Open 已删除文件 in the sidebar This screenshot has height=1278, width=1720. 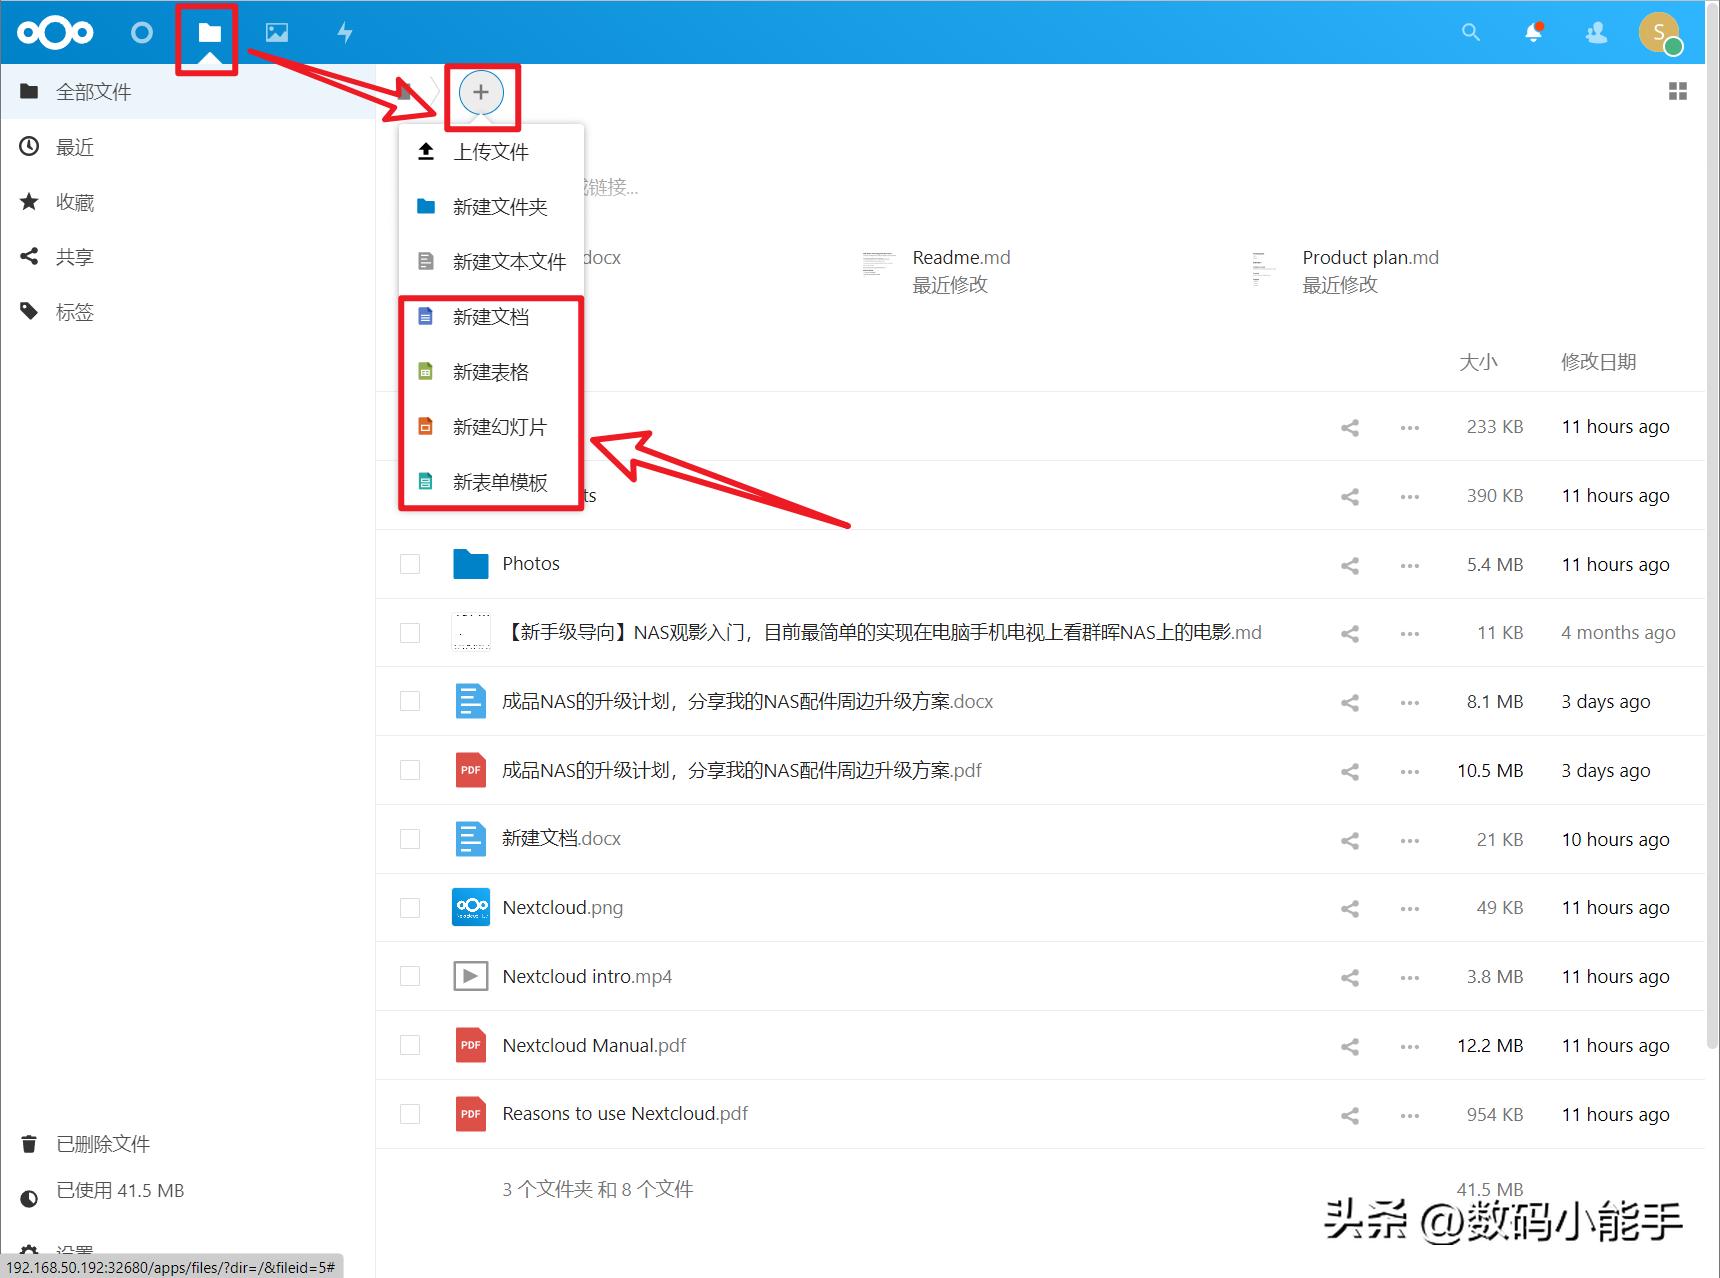point(102,1143)
